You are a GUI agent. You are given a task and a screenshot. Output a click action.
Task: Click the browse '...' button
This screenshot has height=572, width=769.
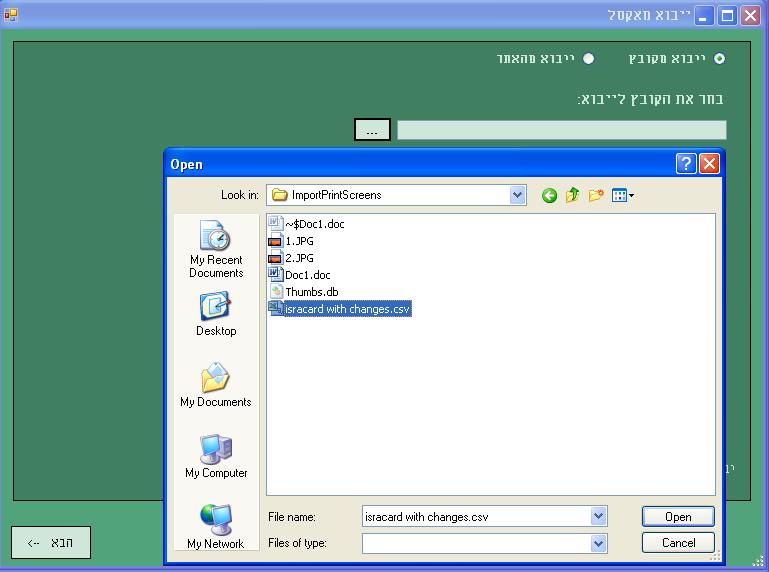pos(372,130)
